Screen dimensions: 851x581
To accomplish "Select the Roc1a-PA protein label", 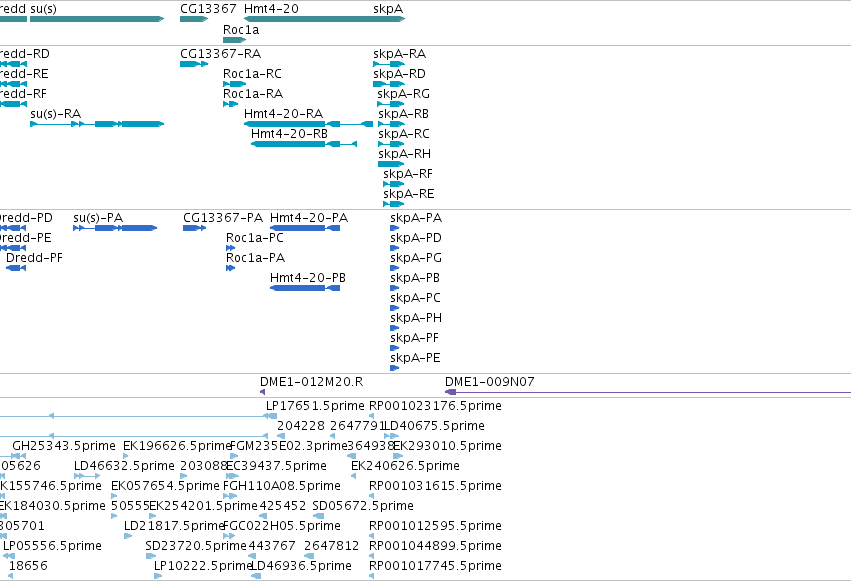I will (x=256, y=258).
